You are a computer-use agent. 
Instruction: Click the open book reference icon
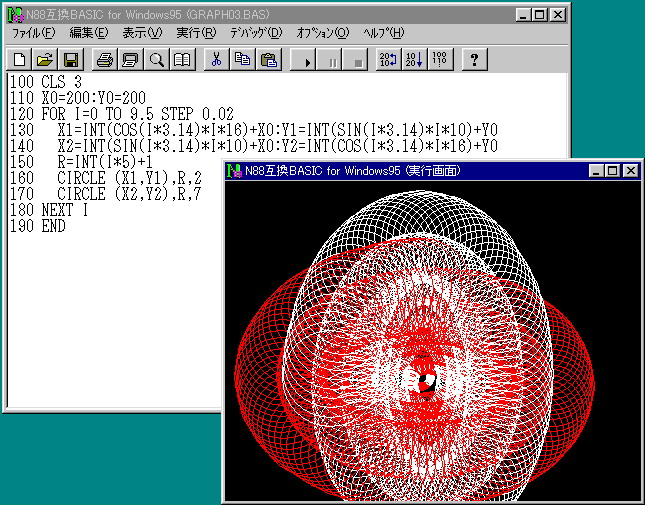pos(182,60)
